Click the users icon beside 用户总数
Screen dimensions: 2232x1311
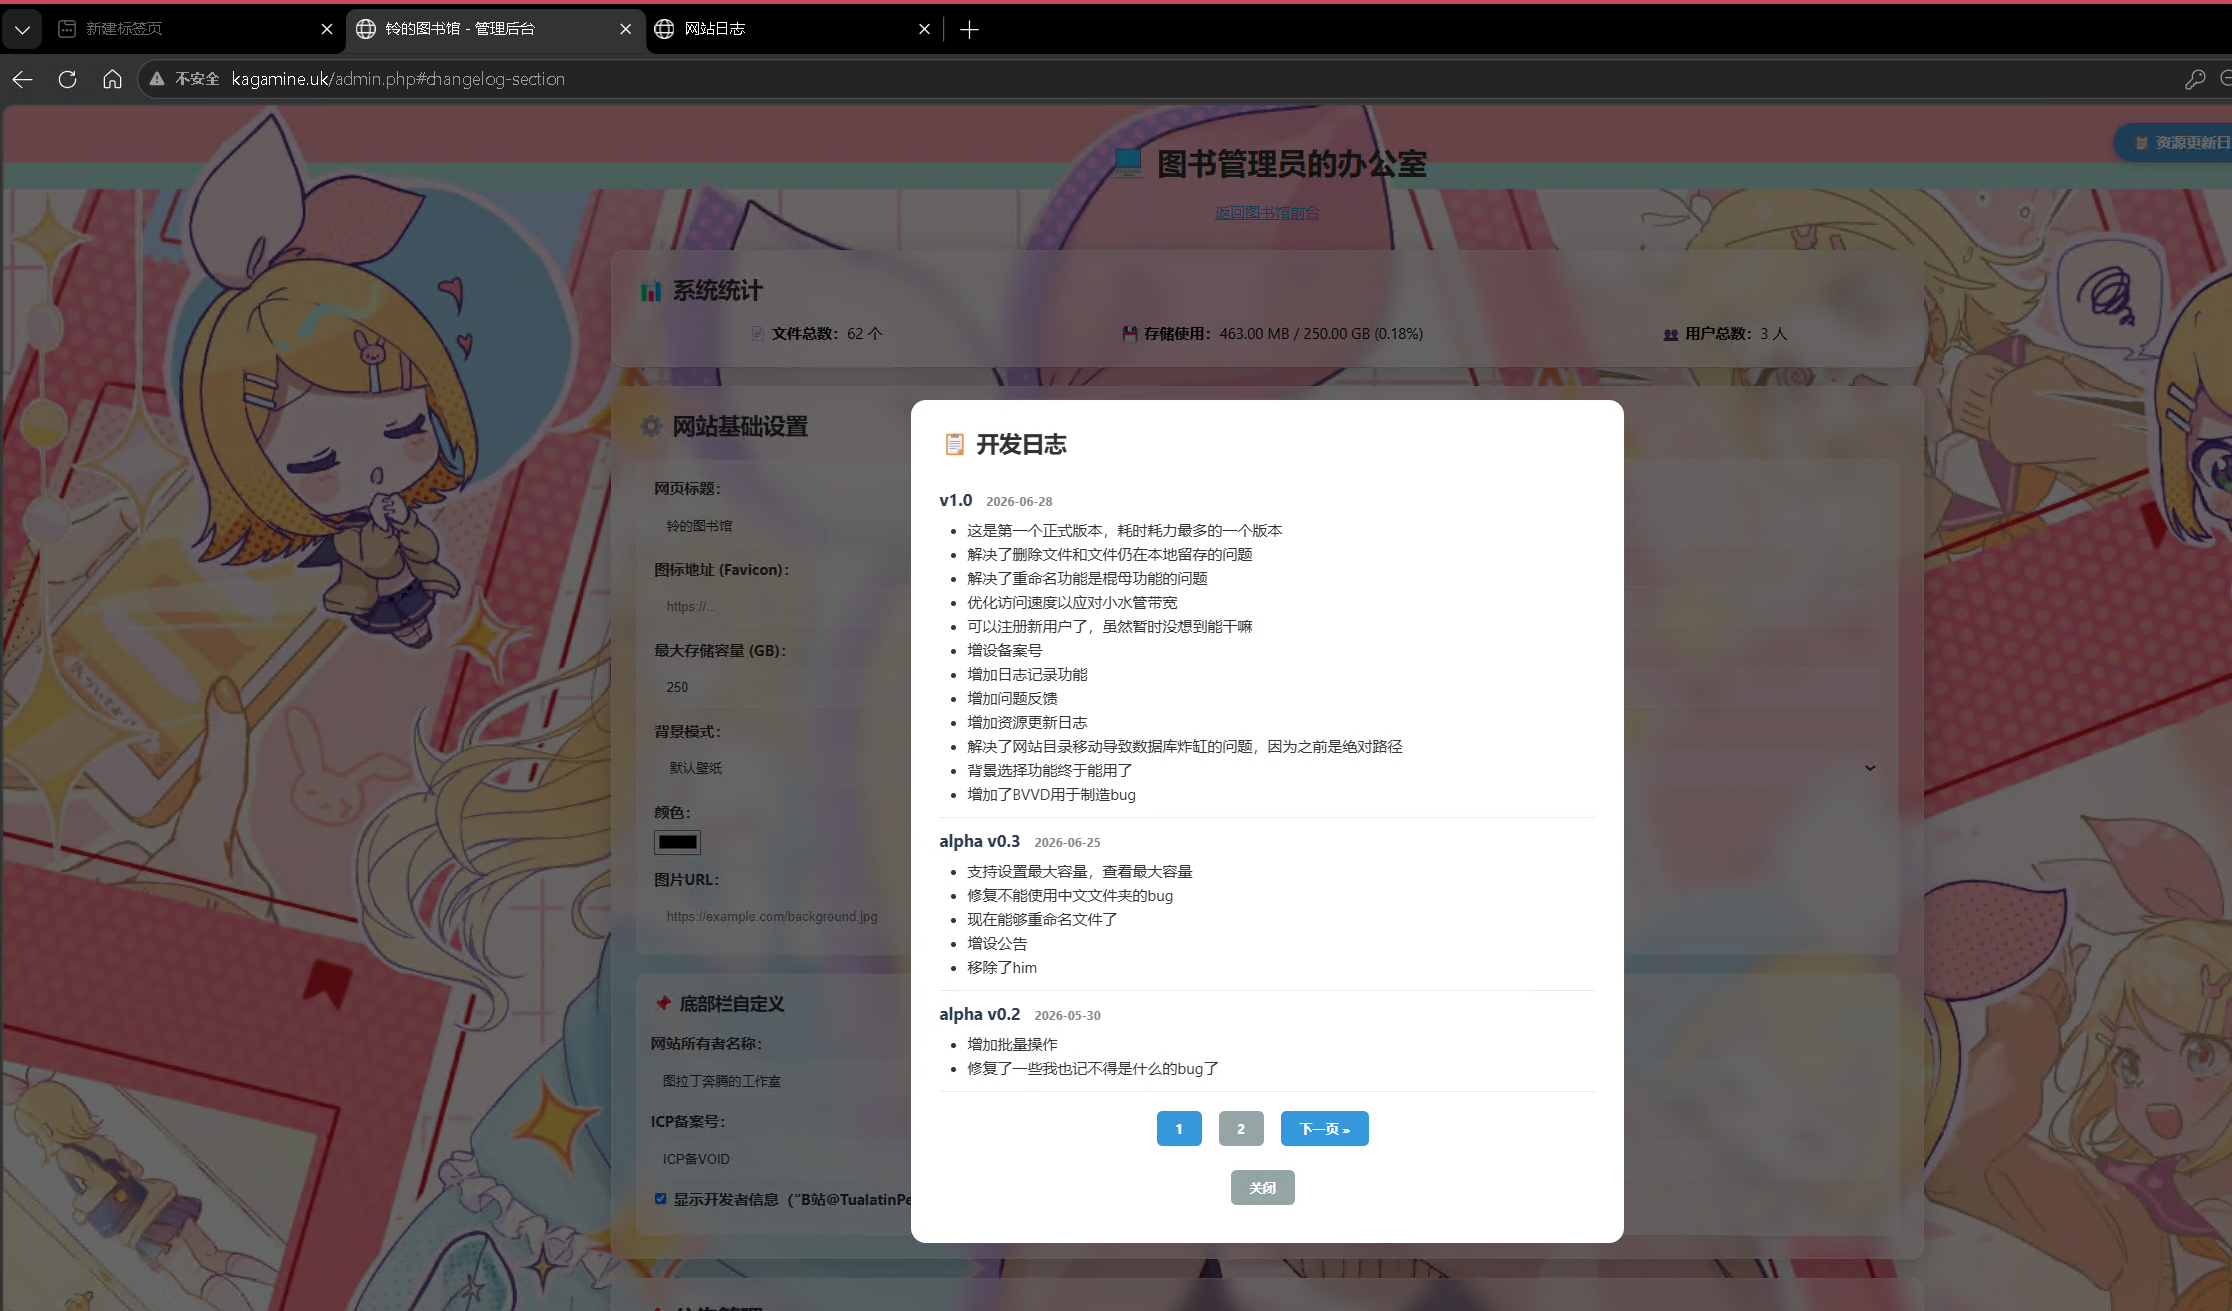(x=1670, y=334)
